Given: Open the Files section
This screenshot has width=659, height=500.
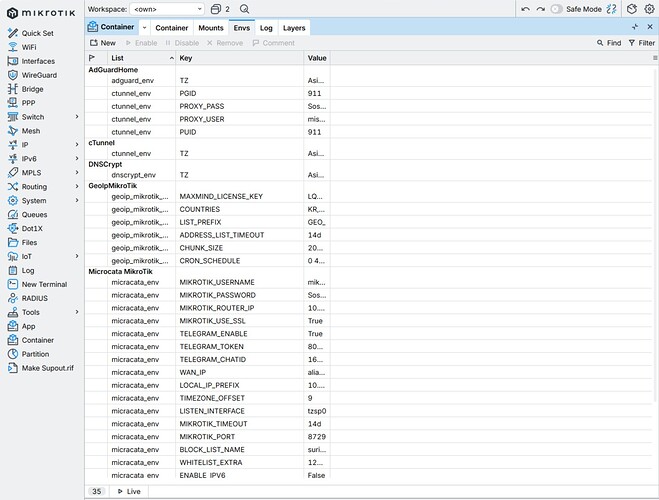Looking at the screenshot, I should [x=29, y=242].
